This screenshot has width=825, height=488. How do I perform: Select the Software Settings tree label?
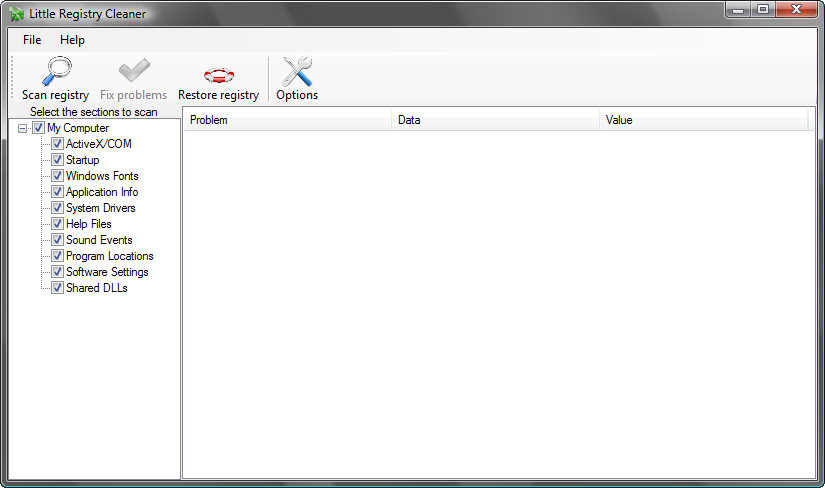click(107, 272)
